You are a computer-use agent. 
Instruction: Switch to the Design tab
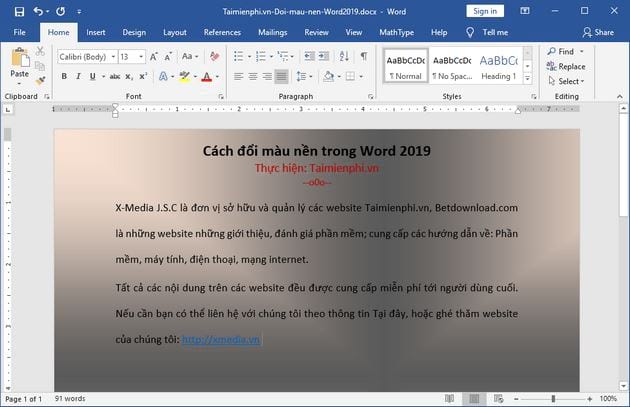click(134, 32)
